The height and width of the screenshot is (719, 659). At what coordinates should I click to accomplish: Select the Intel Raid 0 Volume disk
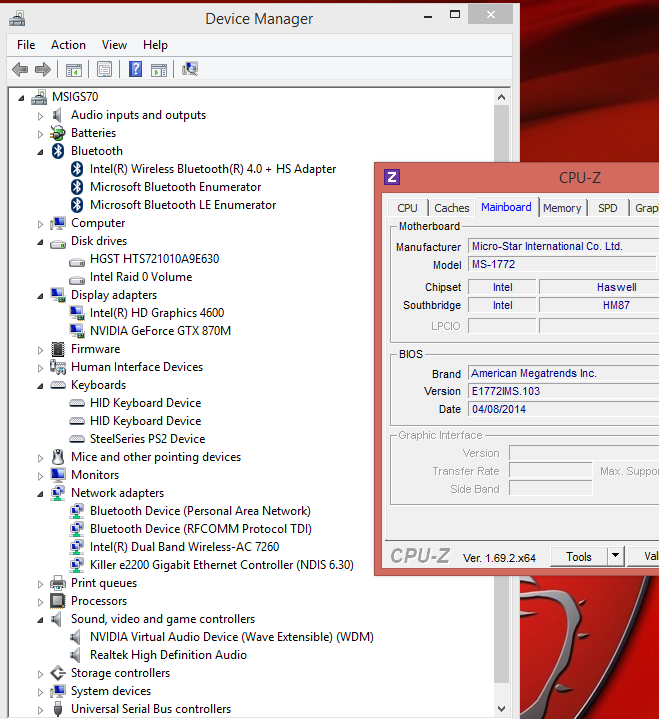pos(140,277)
